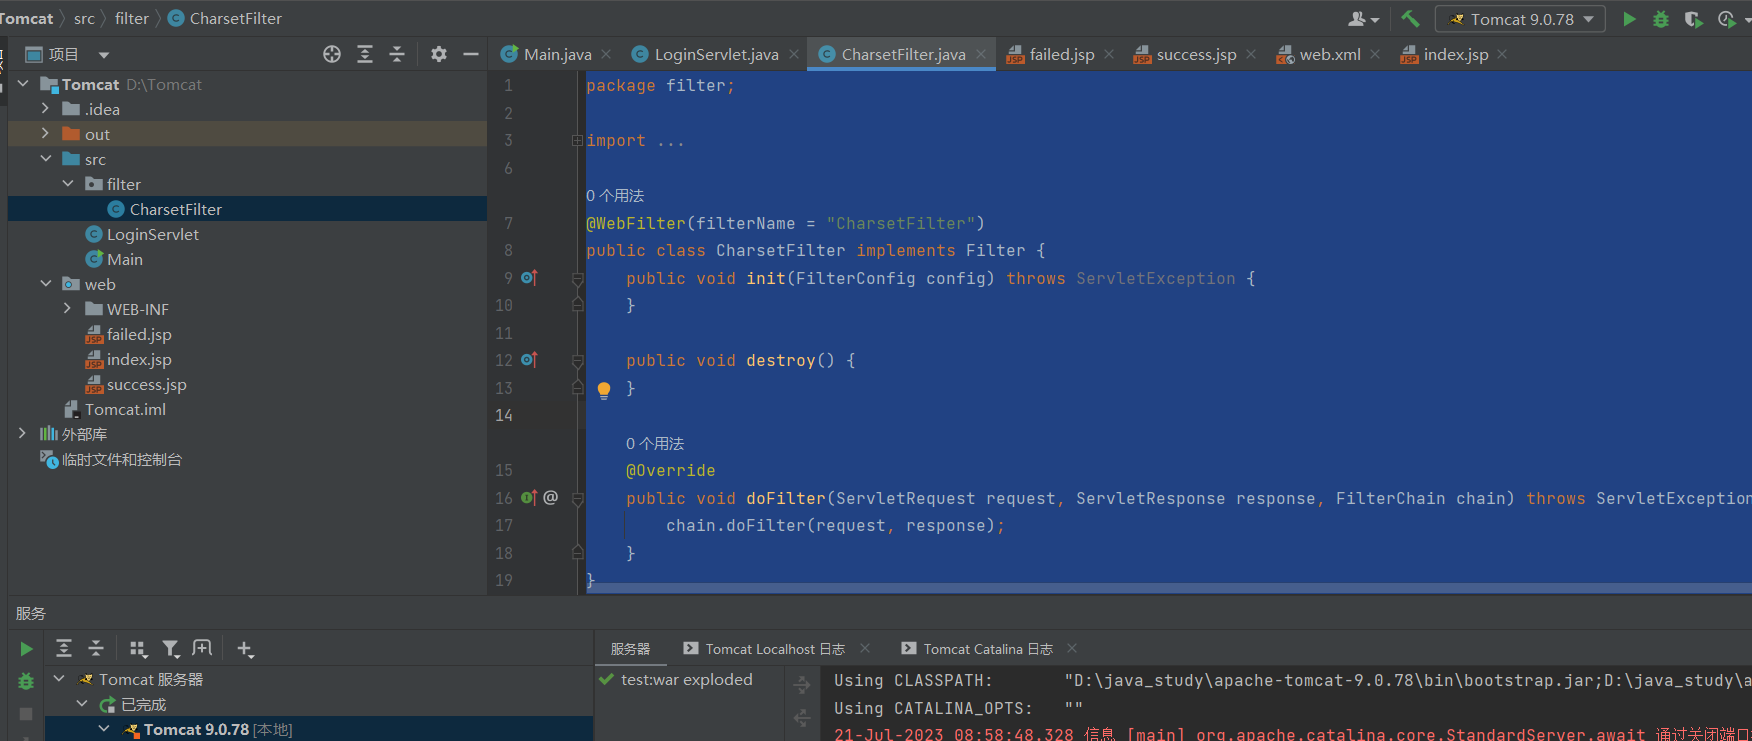Click the light bulb intention icon
Viewport: 1752px width, 741px height.
604,390
